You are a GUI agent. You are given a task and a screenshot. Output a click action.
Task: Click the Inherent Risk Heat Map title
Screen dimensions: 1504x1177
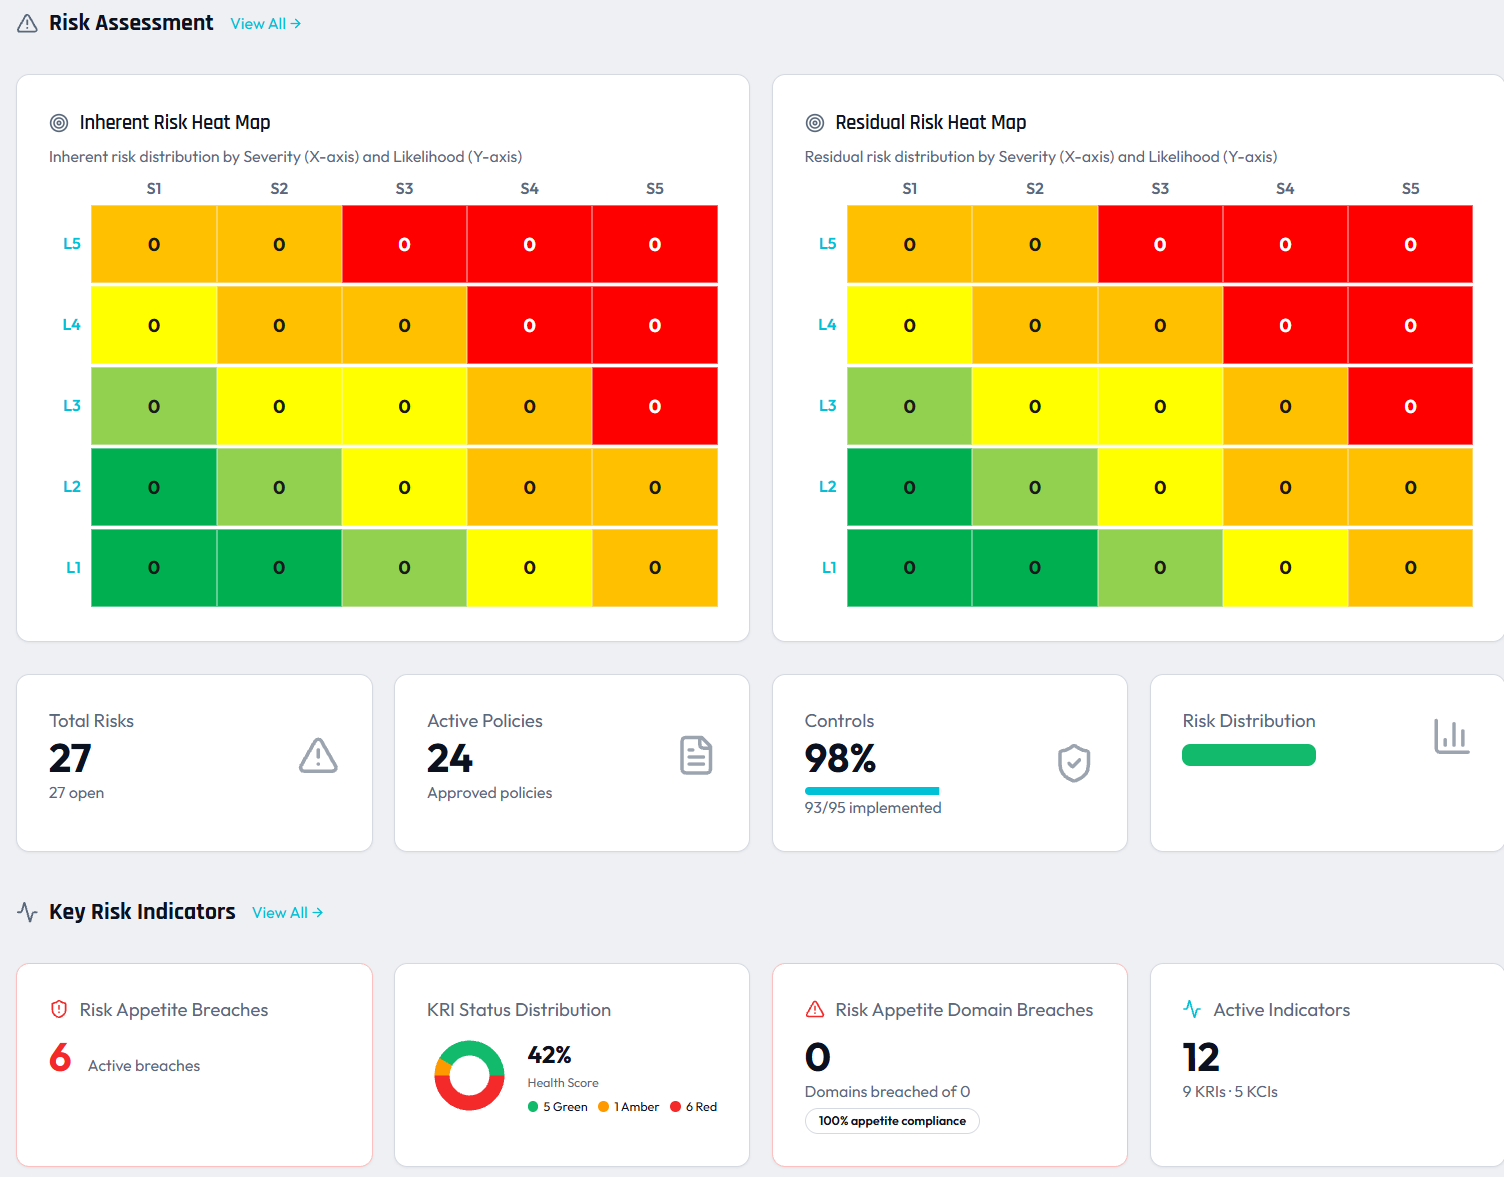175,123
